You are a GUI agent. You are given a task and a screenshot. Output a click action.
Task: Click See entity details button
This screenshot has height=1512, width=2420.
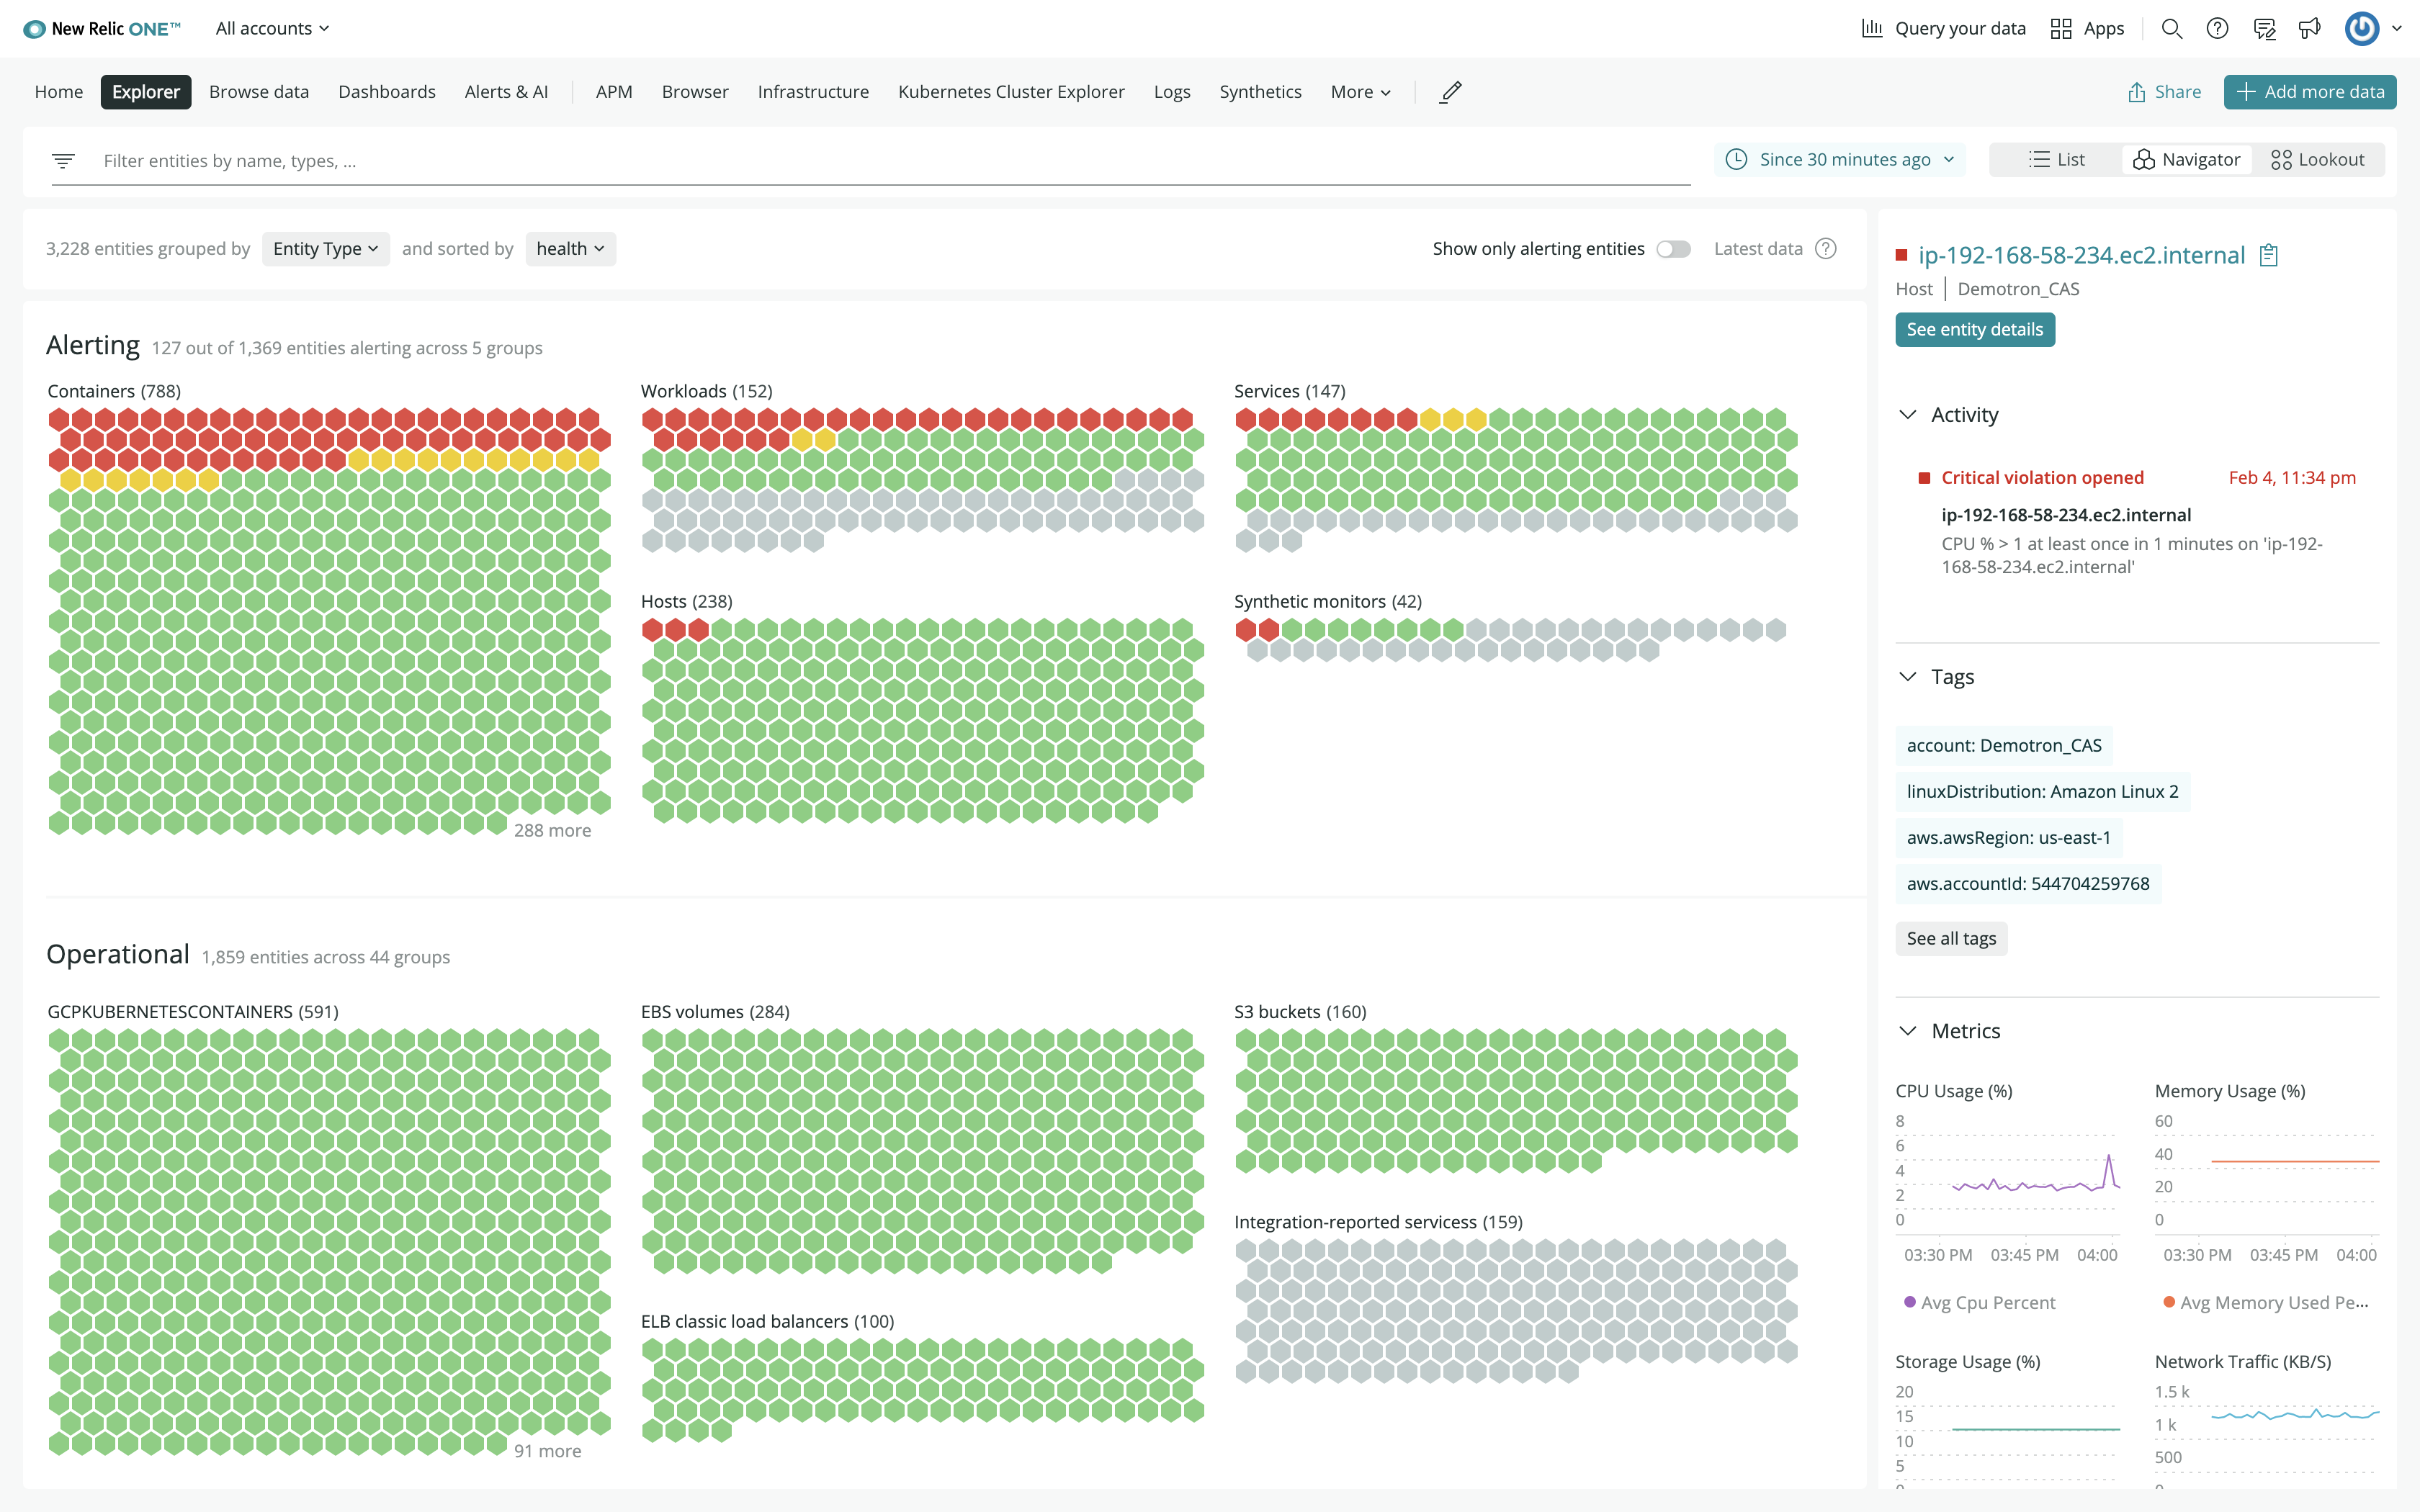pyautogui.click(x=1975, y=330)
